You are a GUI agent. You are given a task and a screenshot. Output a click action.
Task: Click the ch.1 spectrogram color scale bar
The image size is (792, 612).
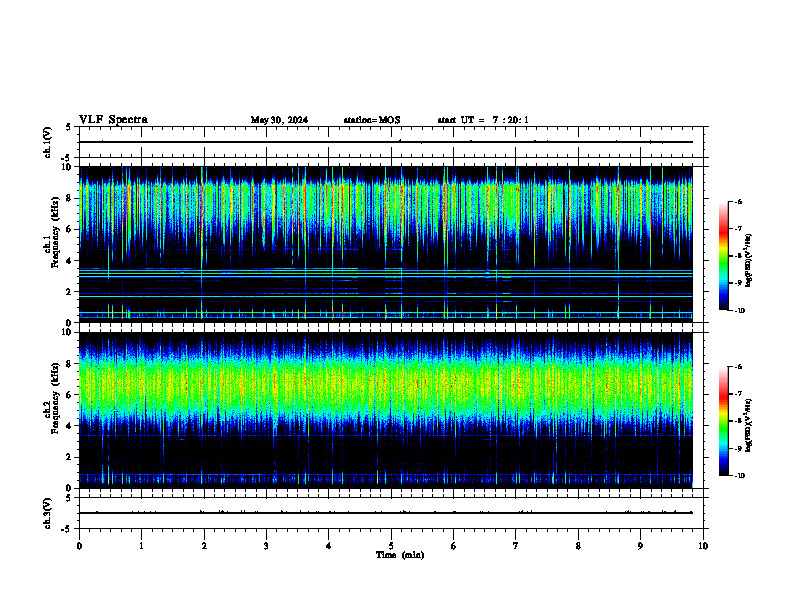click(724, 256)
